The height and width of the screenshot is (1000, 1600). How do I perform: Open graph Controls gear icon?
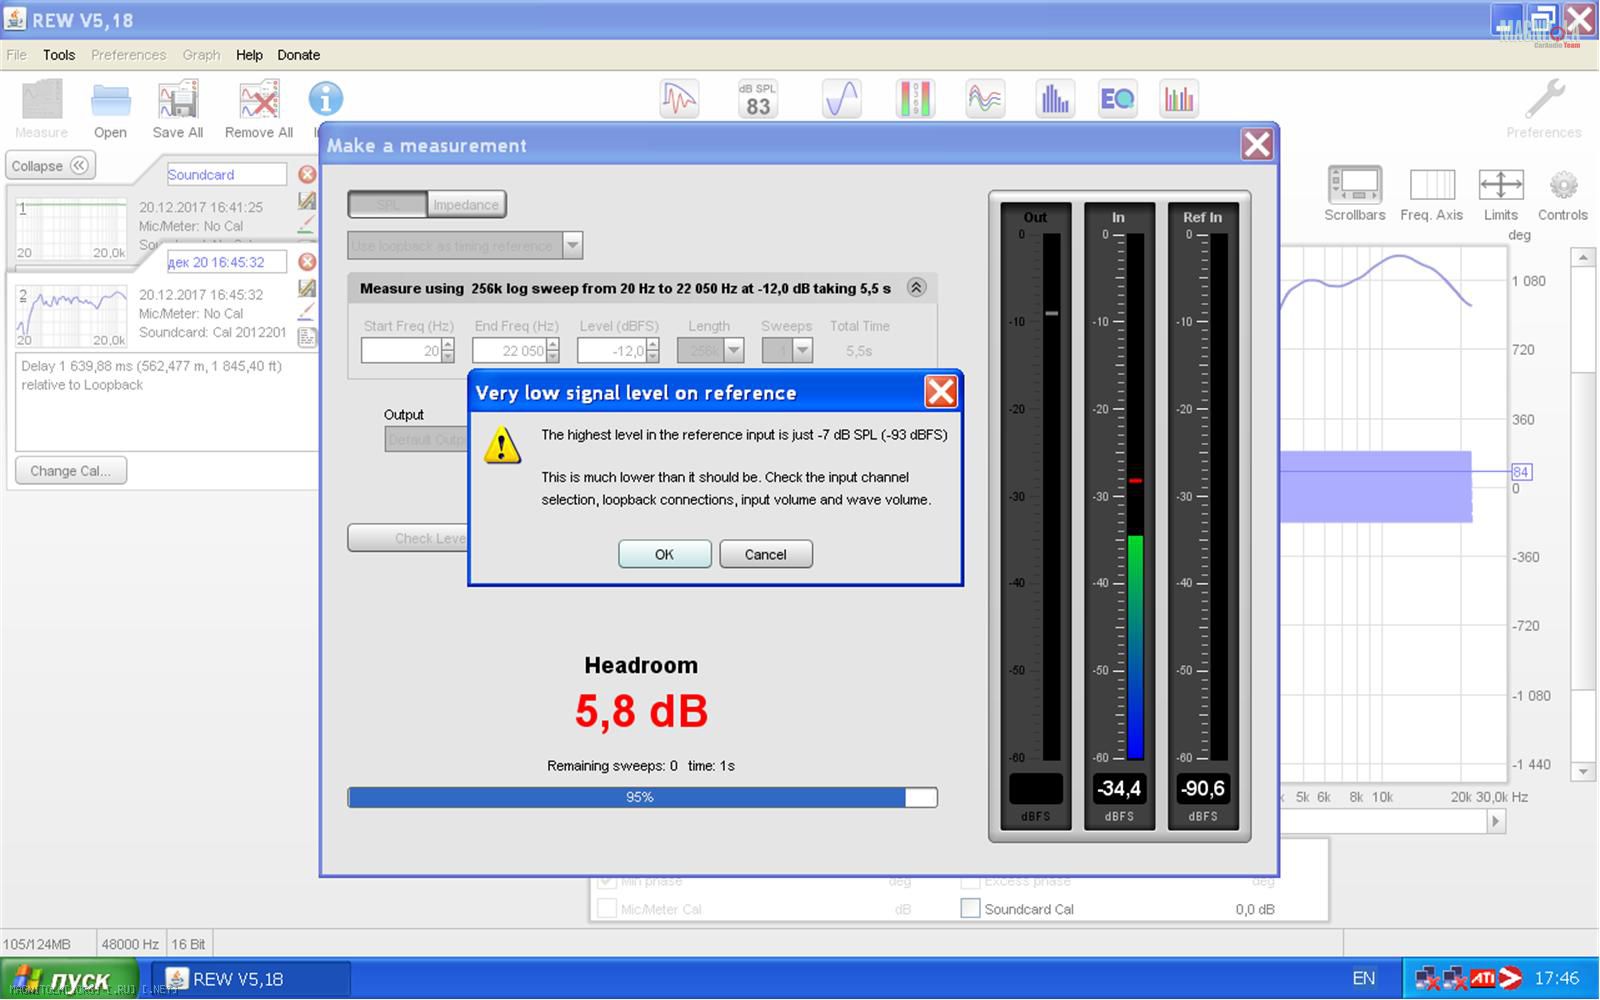(x=1563, y=185)
